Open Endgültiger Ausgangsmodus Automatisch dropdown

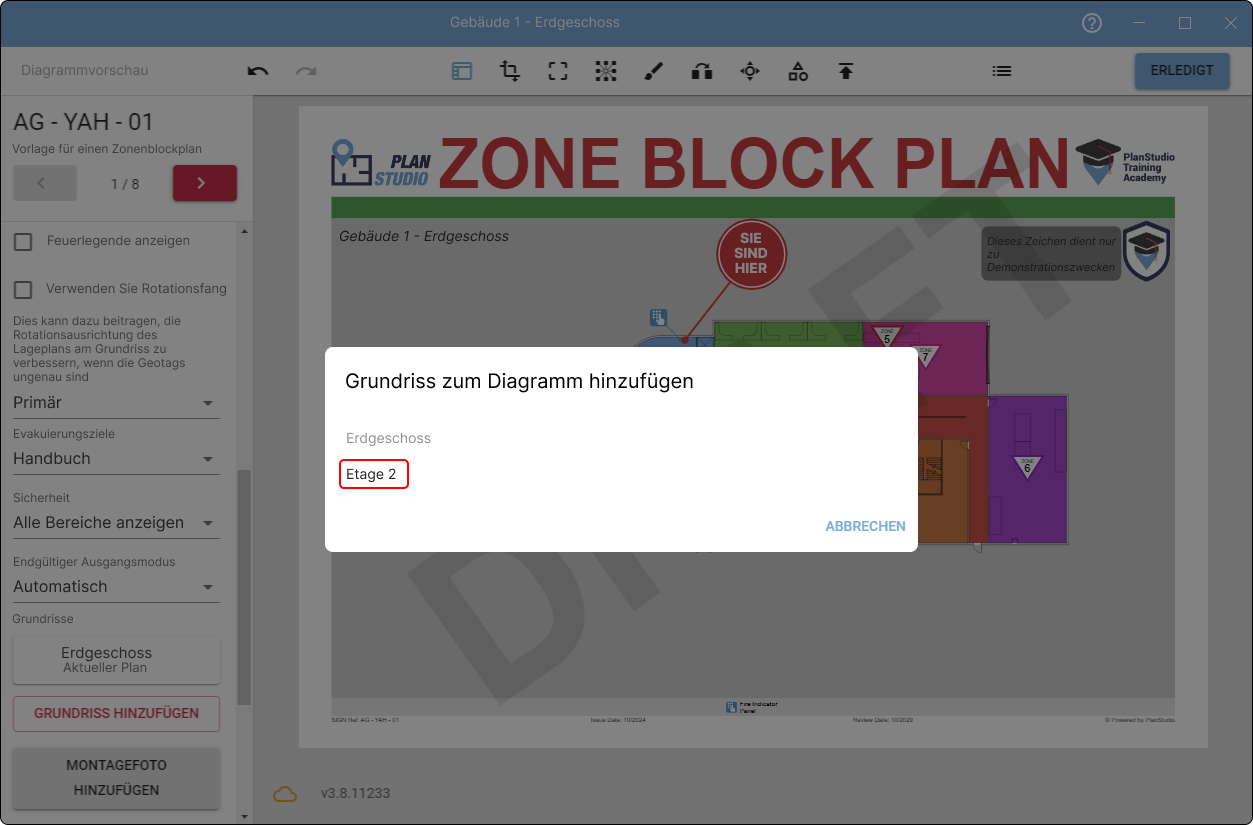point(116,587)
